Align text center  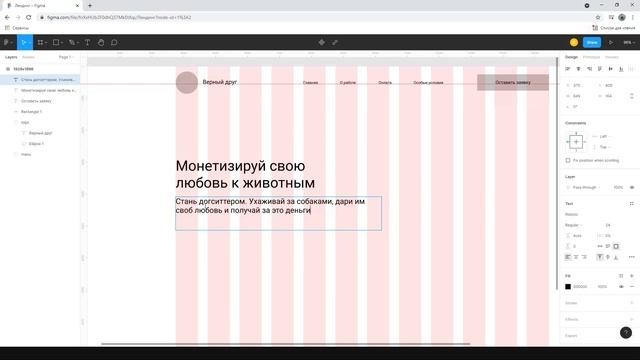(576, 257)
